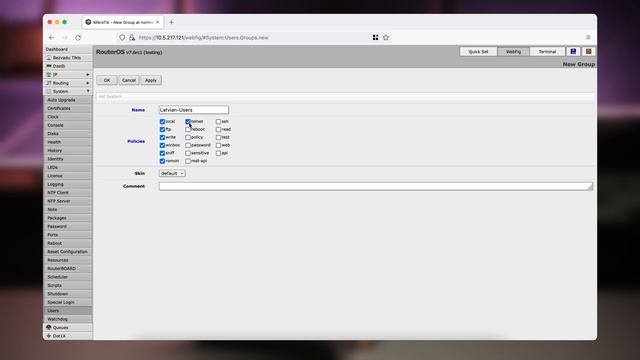The height and width of the screenshot is (360, 640).
Task: Switch to Quick Set mode
Action: pyautogui.click(x=478, y=51)
